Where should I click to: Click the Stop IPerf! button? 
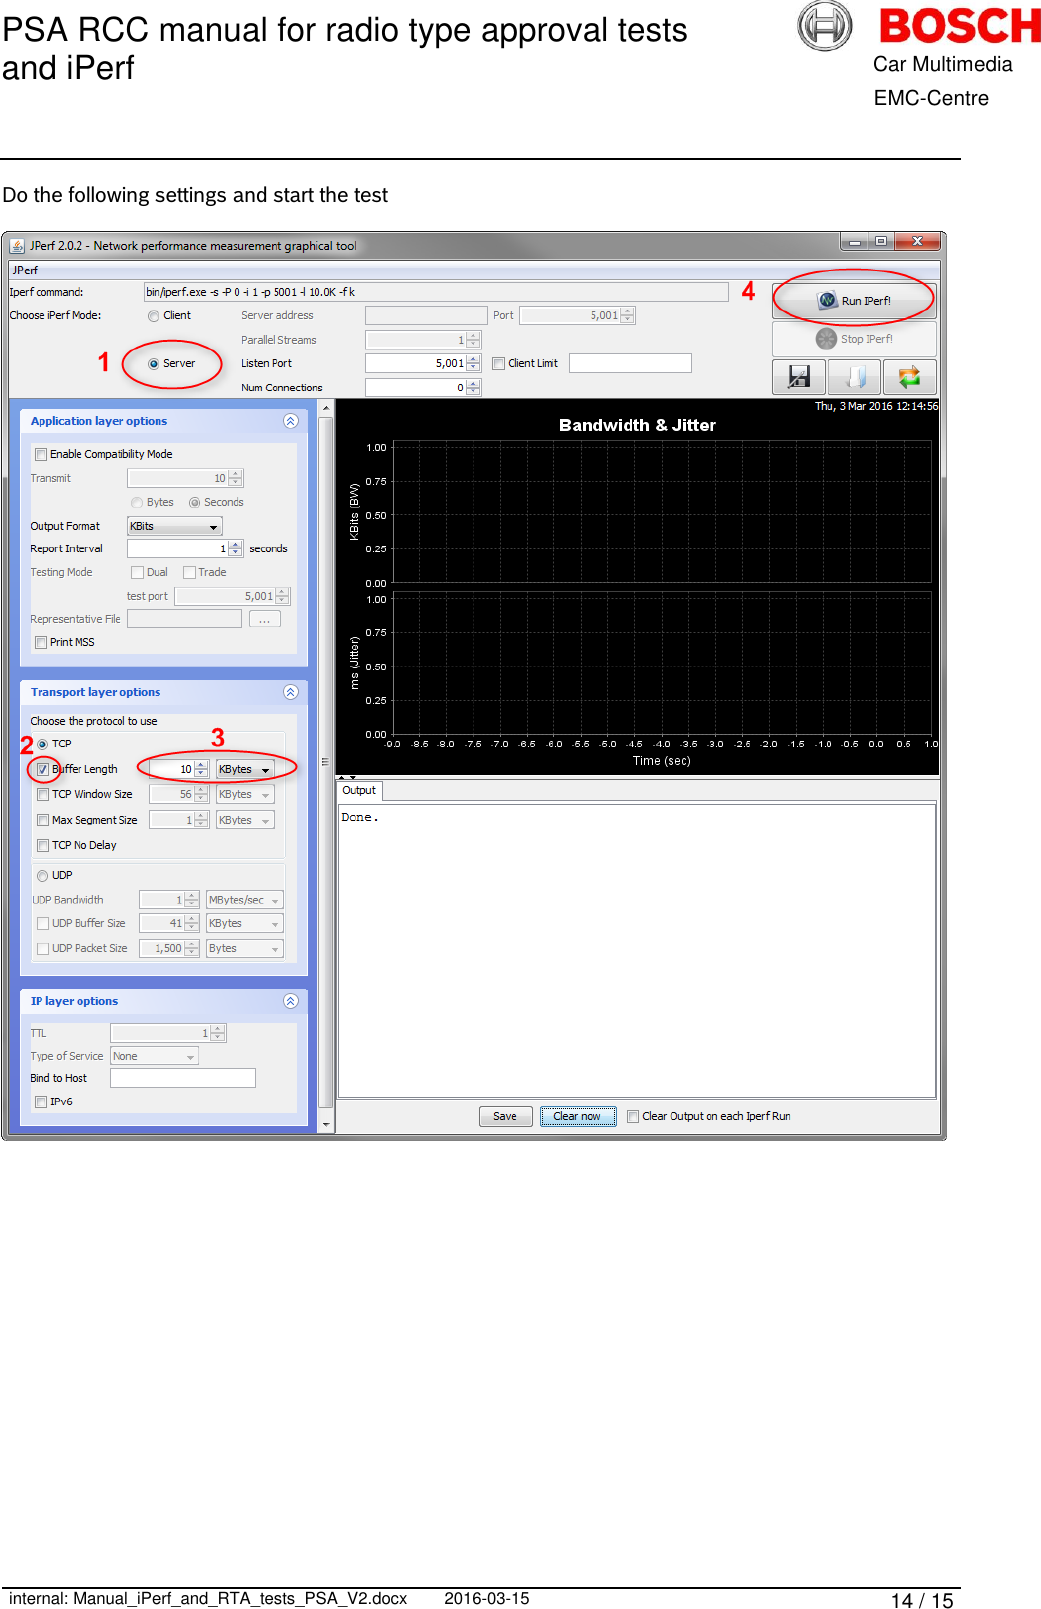point(854,339)
